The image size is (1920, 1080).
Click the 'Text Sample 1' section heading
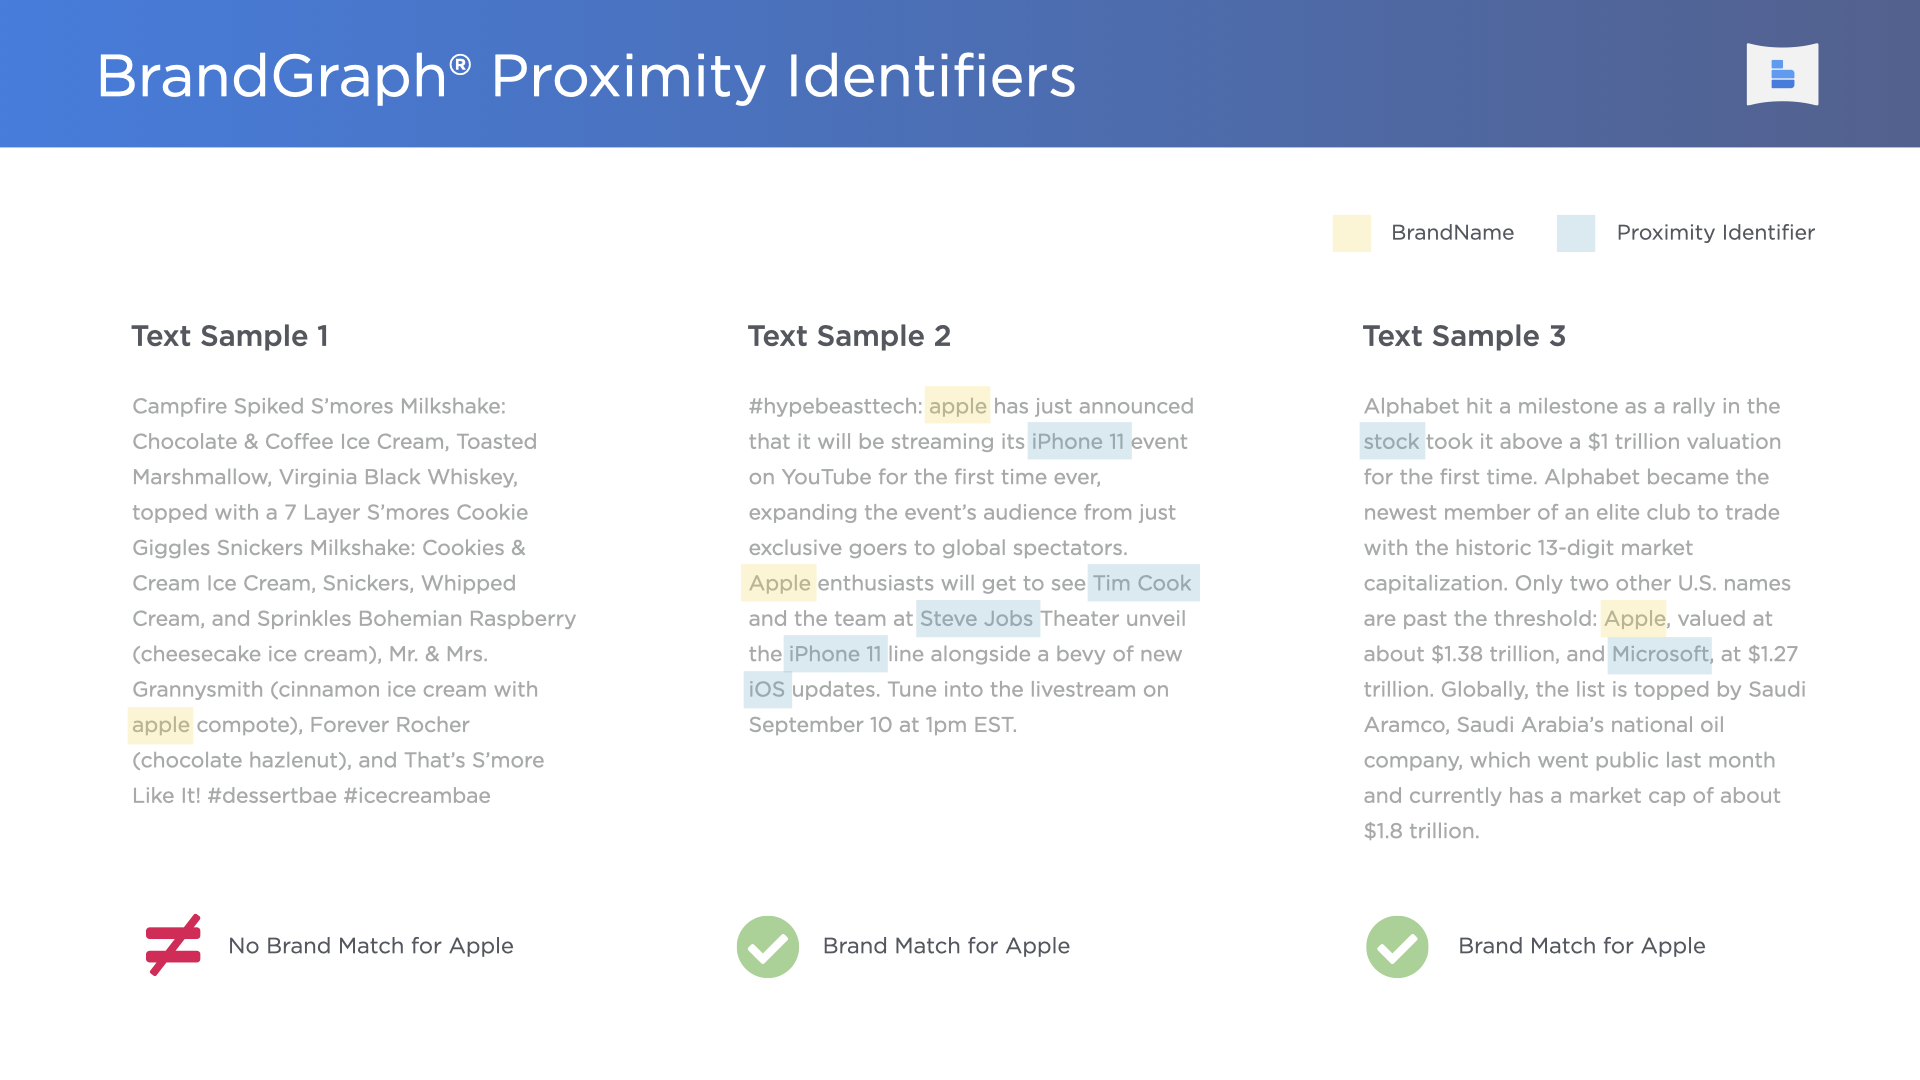(x=231, y=334)
